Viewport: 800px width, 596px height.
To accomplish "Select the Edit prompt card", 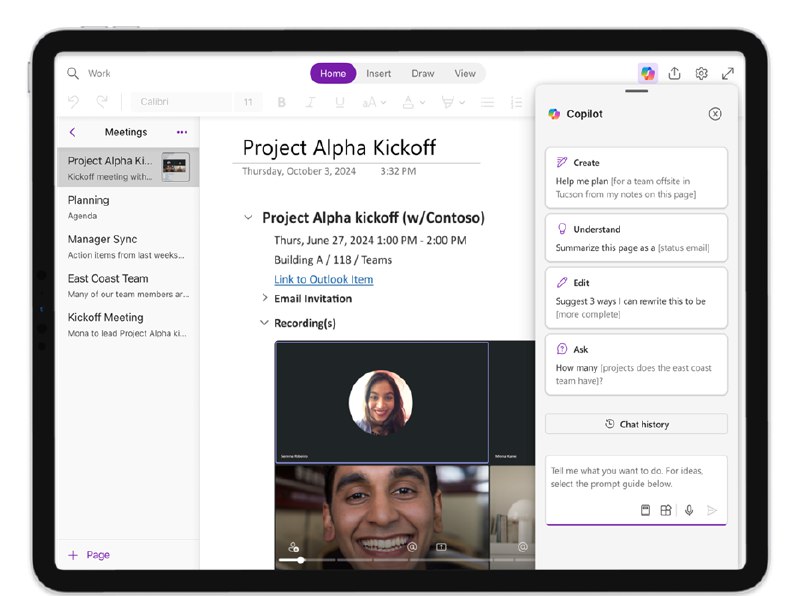I will (x=636, y=298).
